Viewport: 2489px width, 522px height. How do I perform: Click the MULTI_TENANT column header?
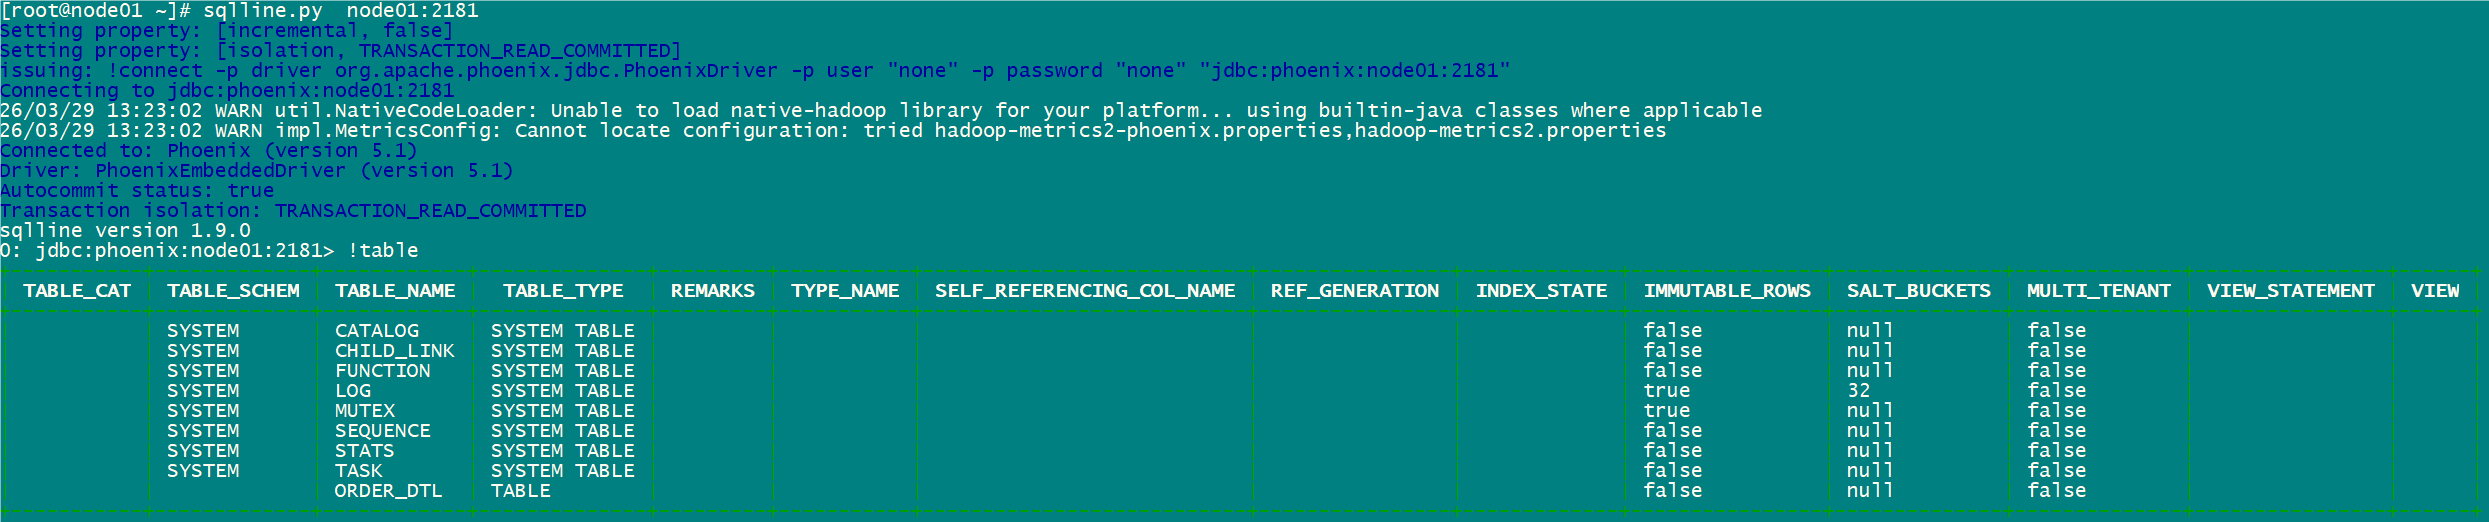click(x=2098, y=291)
